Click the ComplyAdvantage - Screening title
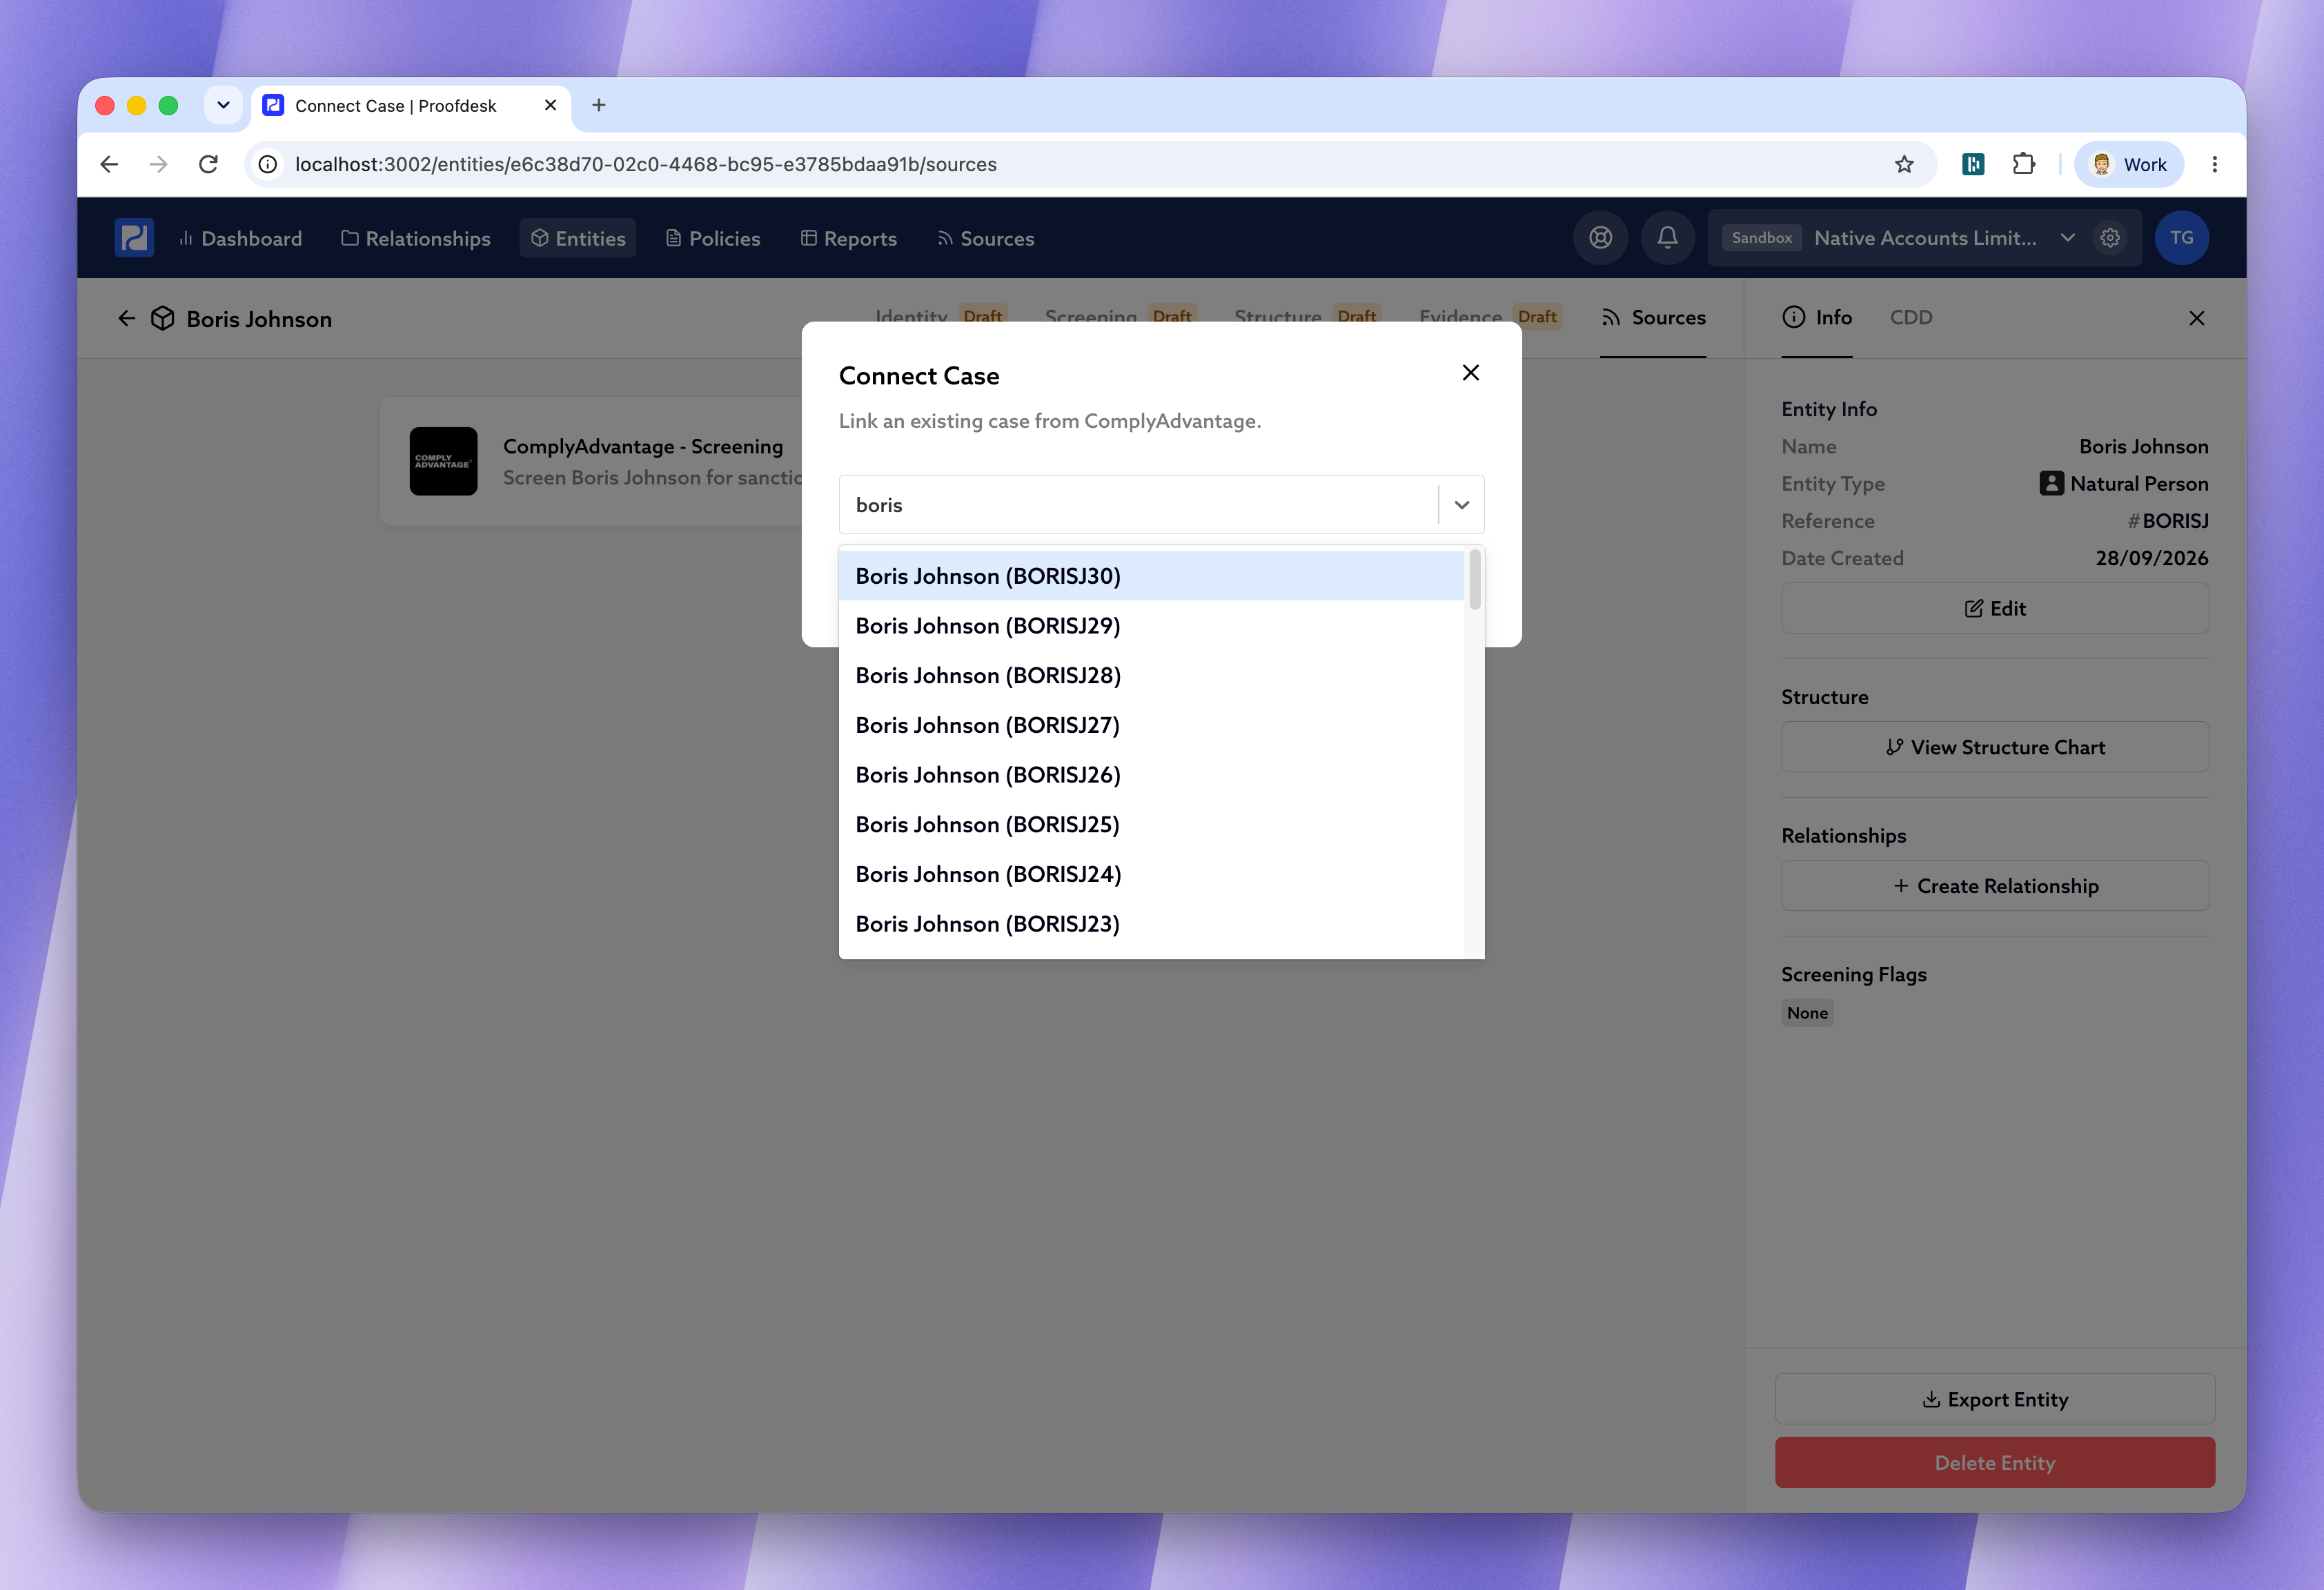This screenshot has width=2324, height=1590. [643, 446]
